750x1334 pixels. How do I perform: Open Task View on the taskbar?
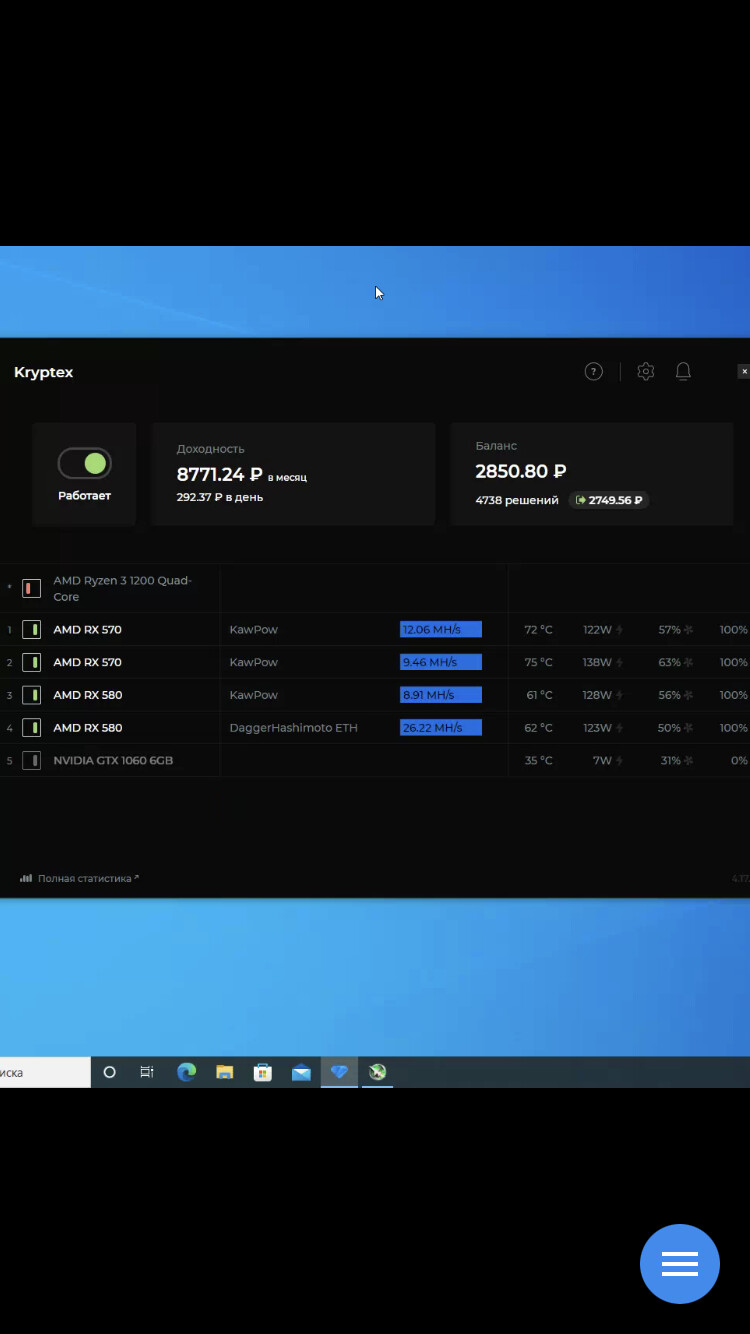(147, 1072)
